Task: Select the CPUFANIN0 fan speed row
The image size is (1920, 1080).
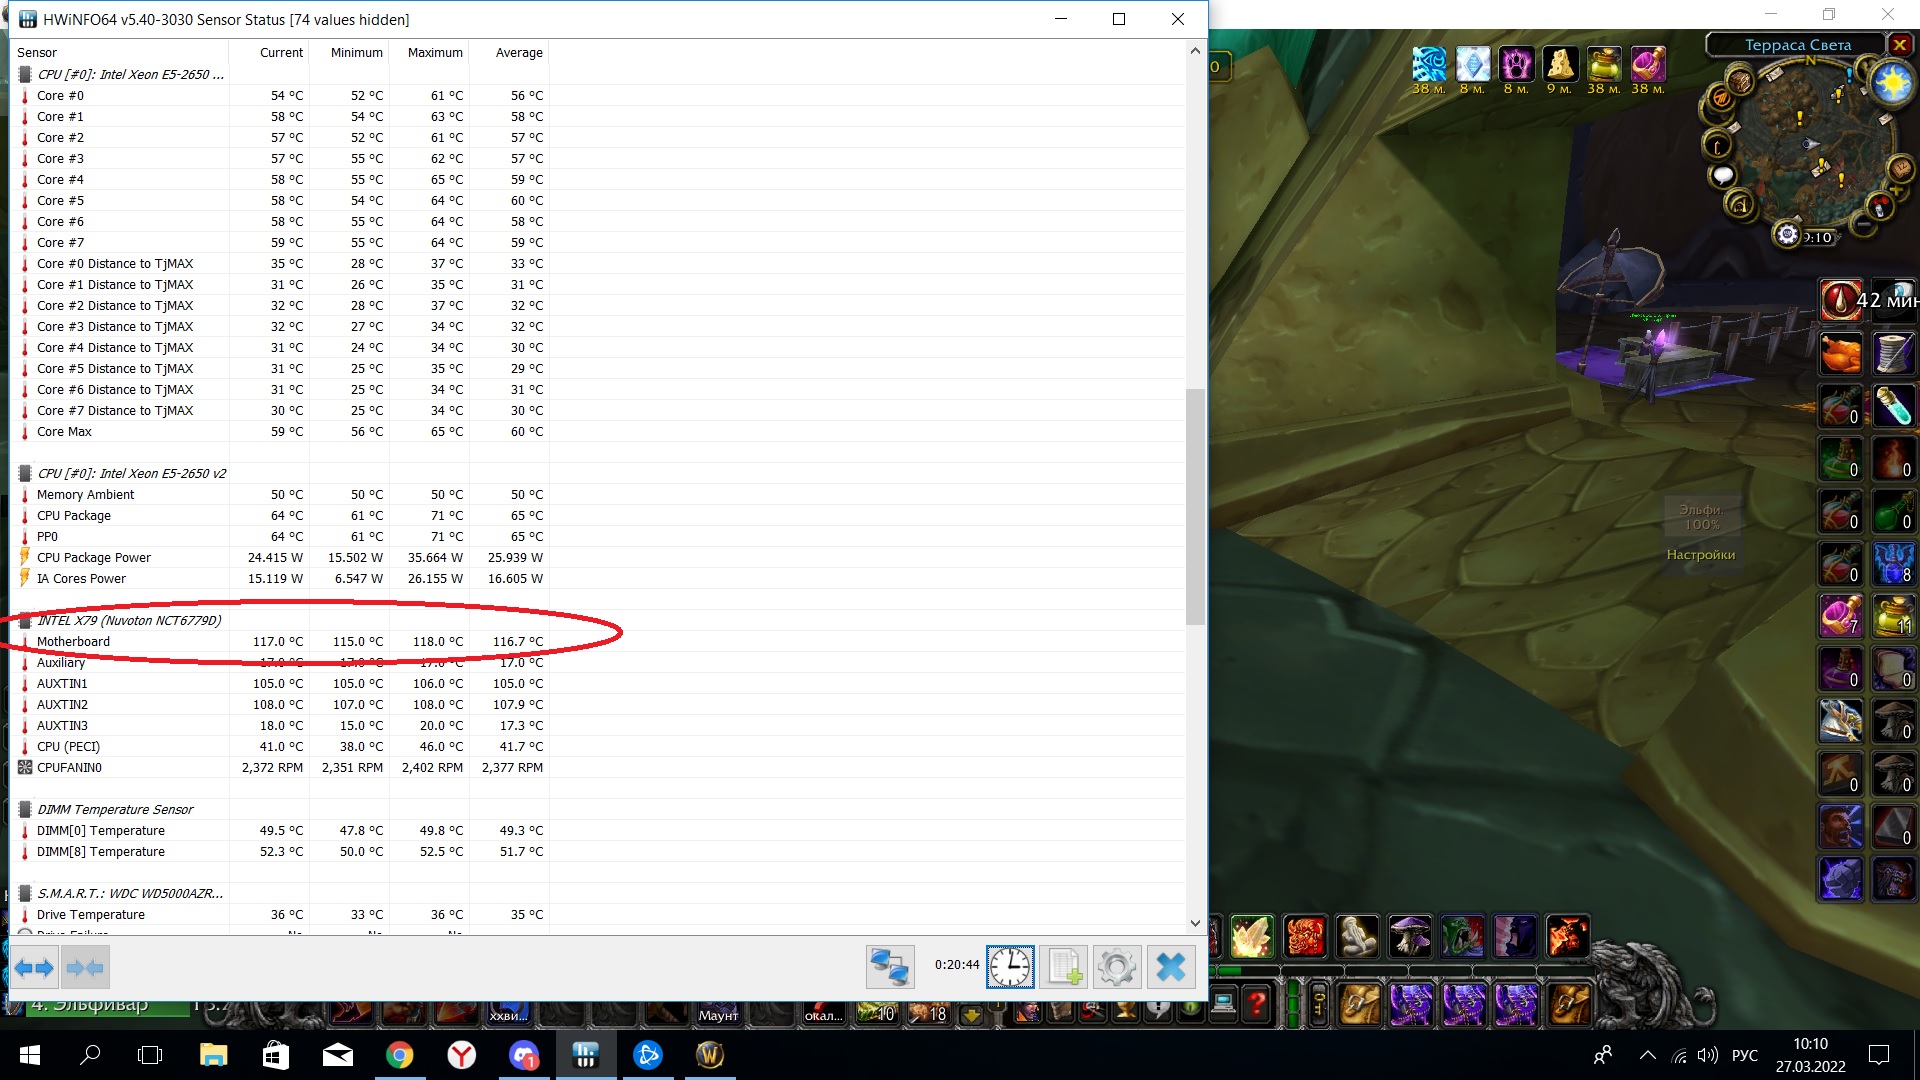Action: click(69, 768)
